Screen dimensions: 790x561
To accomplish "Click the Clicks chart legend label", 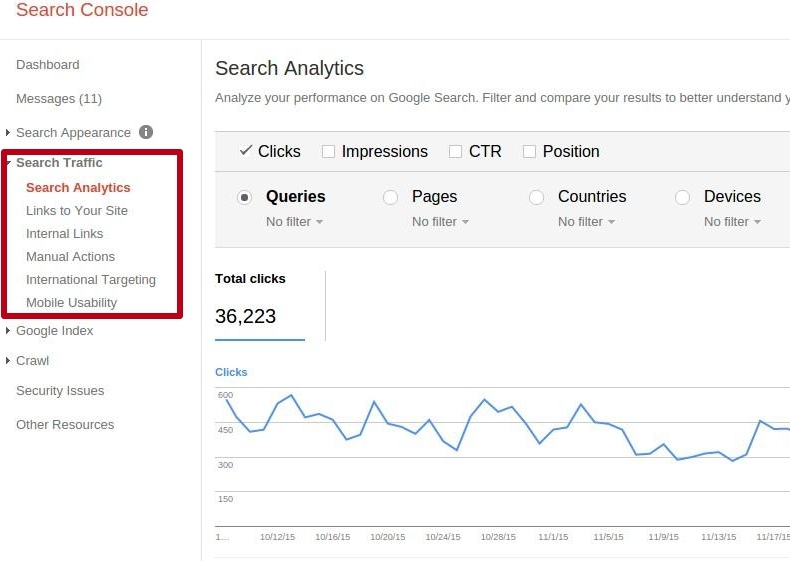I will pos(231,372).
